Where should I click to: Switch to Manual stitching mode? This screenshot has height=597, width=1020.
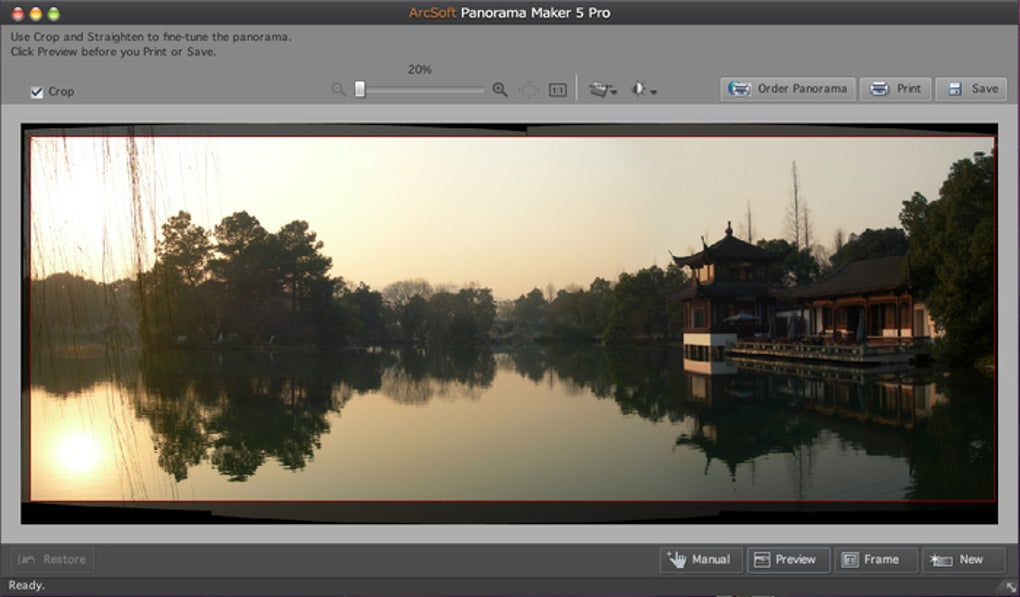pos(701,559)
